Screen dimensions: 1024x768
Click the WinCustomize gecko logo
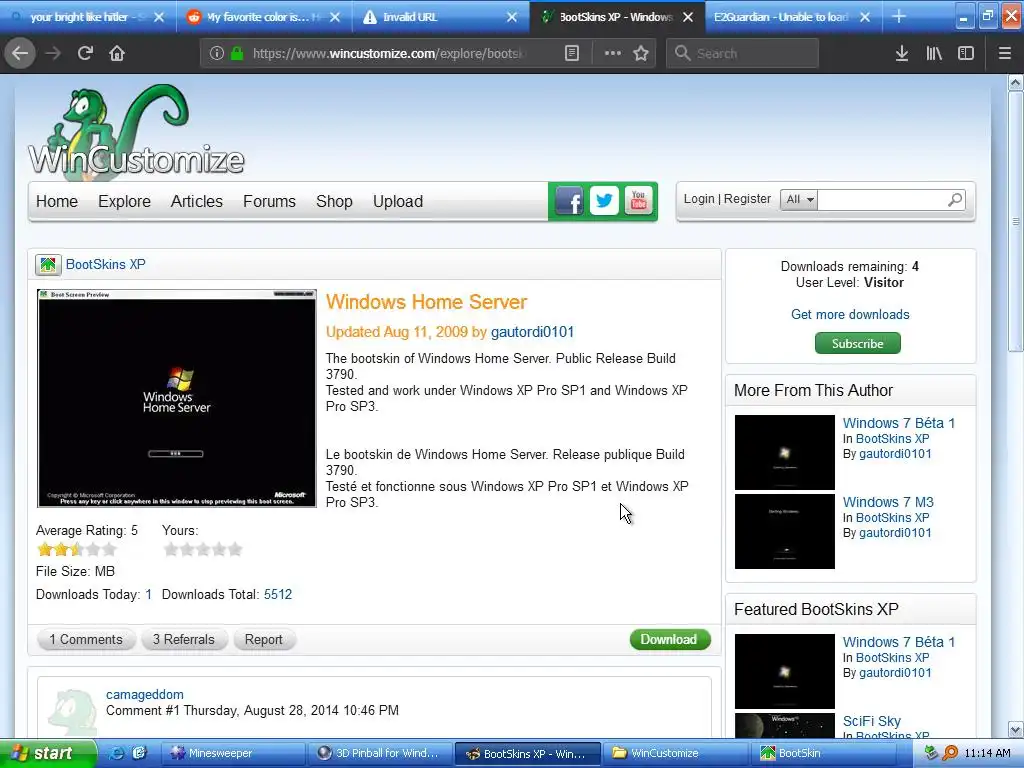pyautogui.click(x=136, y=131)
